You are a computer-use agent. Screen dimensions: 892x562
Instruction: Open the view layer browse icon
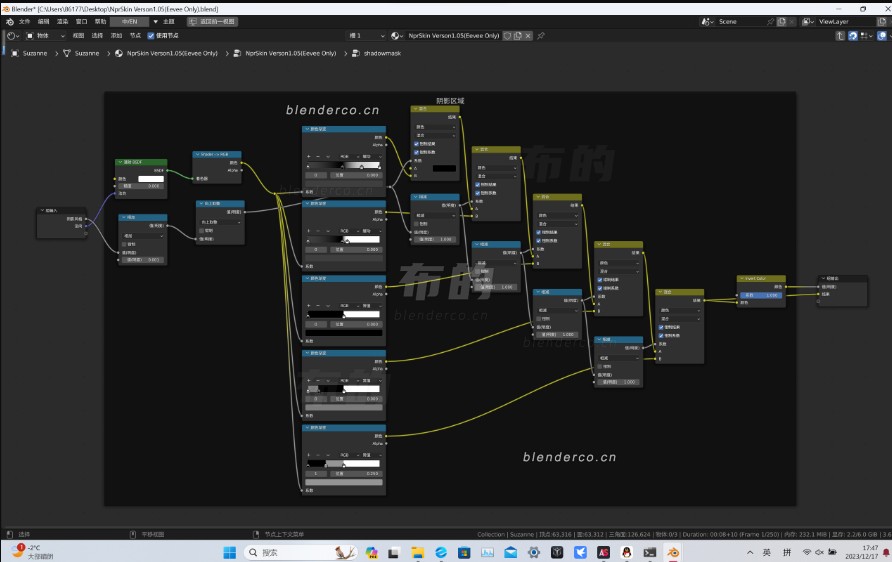(x=808, y=22)
